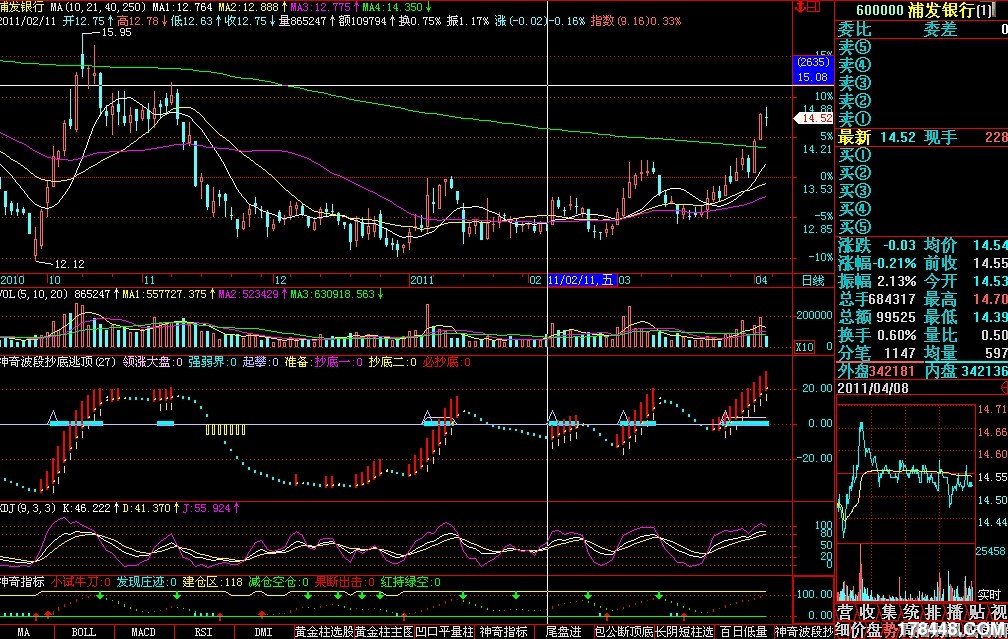Click the 卖⑤ ask row
This screenshot has height=639, width=1008.
(x=922, y=47)
